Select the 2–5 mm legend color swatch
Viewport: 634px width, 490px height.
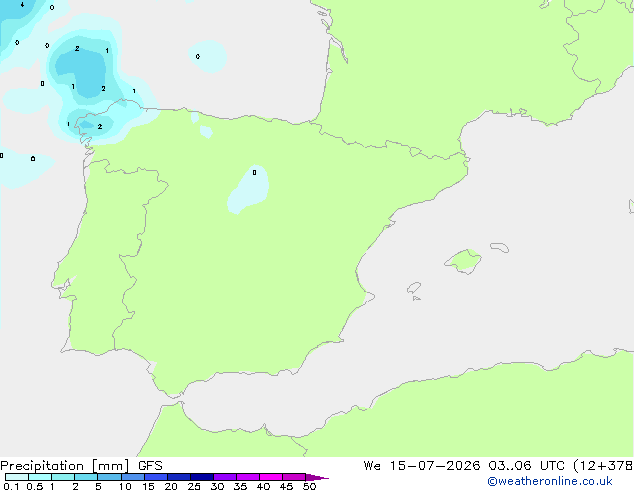point(86,477)
